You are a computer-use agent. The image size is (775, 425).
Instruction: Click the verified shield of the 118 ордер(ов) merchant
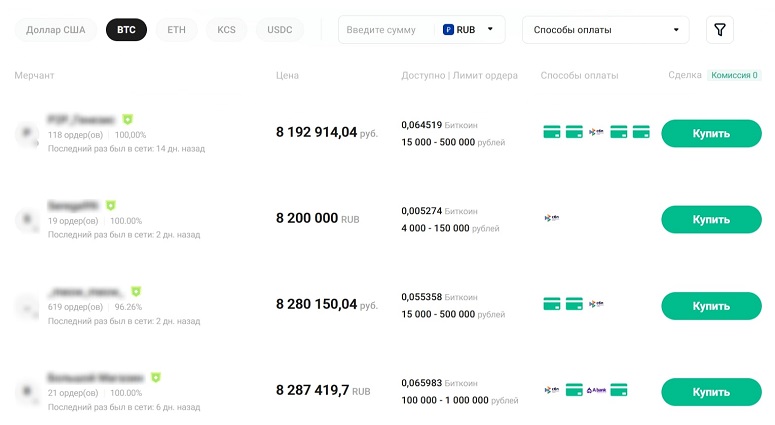click(128, 119)
